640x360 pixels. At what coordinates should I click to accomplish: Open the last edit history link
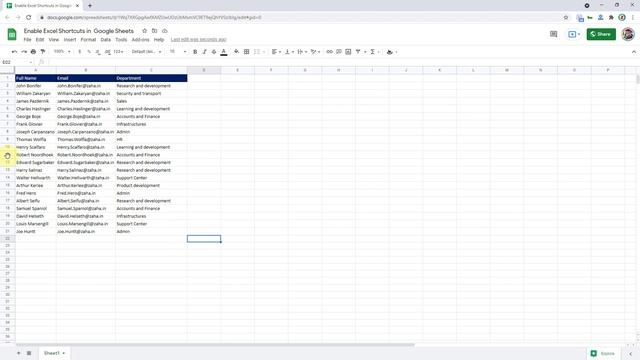[x=198, y=40]
